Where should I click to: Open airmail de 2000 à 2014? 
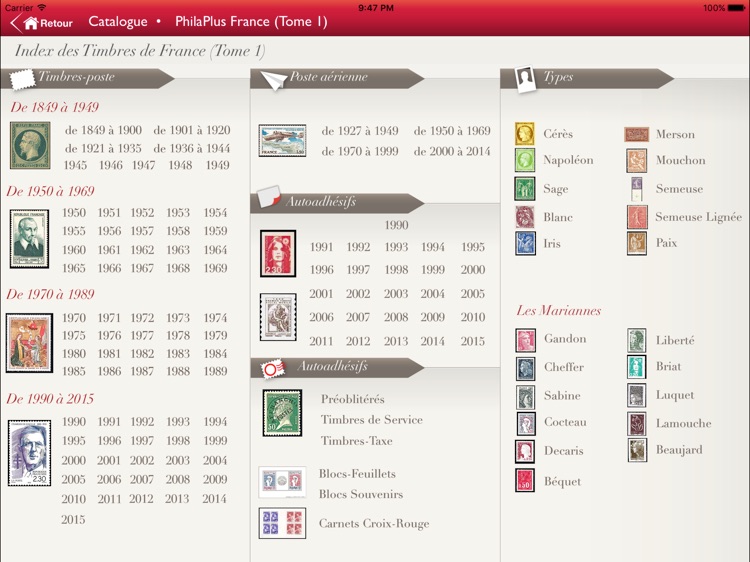coord(452,151)
